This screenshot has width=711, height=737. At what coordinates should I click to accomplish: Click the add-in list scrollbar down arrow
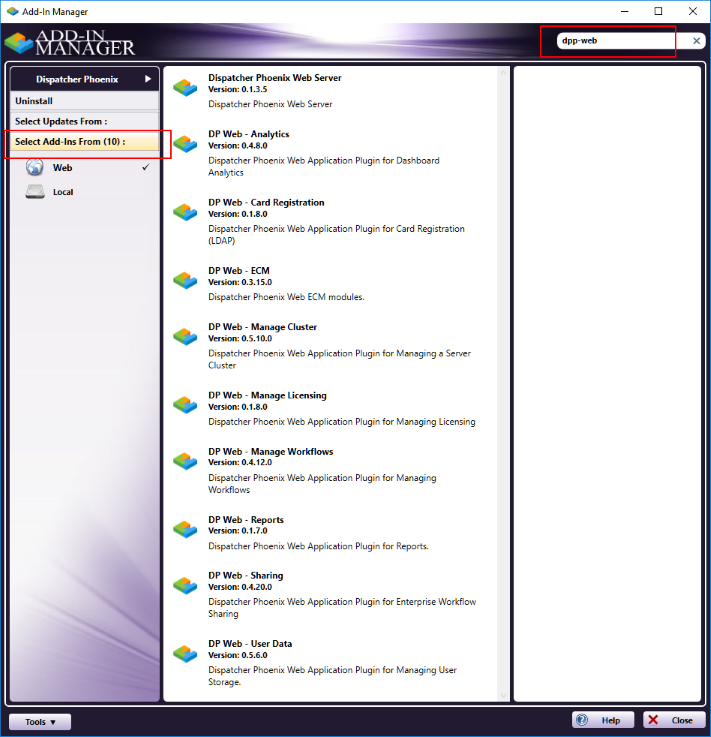[x=503, y=696]
